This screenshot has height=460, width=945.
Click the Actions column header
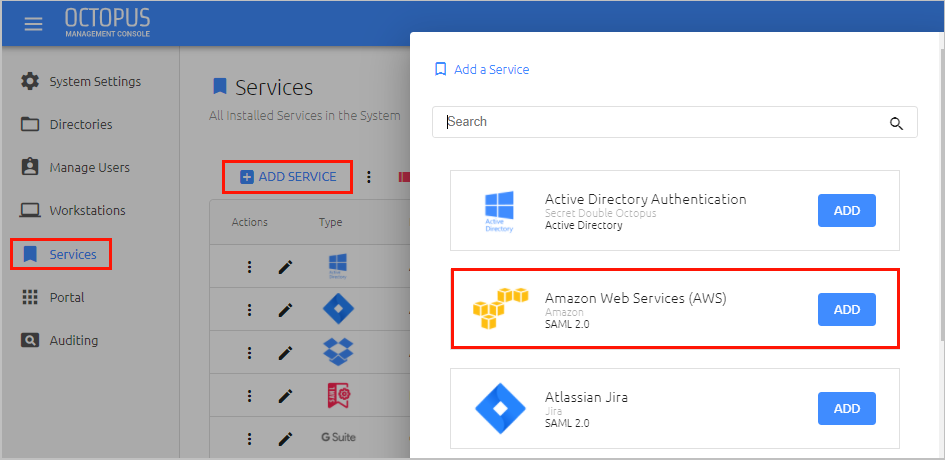(250, 222)
